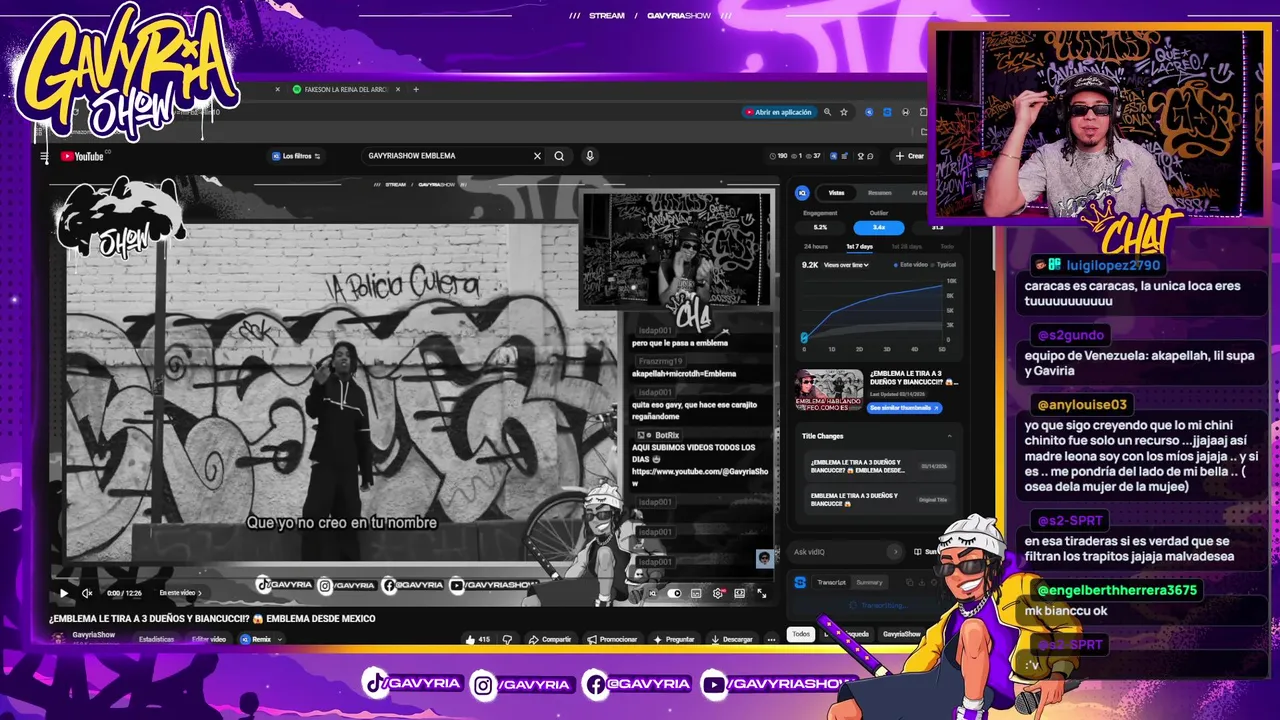This screenshot has width=1280, height=720.
Task: Click Estadísticas under the video title
Action: click(156, 639)
